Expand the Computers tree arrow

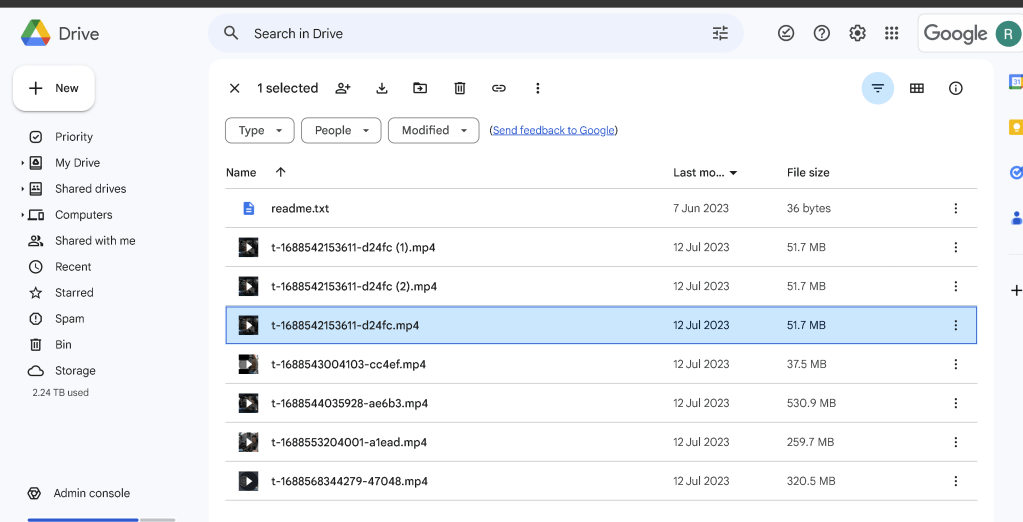[22, 215]
